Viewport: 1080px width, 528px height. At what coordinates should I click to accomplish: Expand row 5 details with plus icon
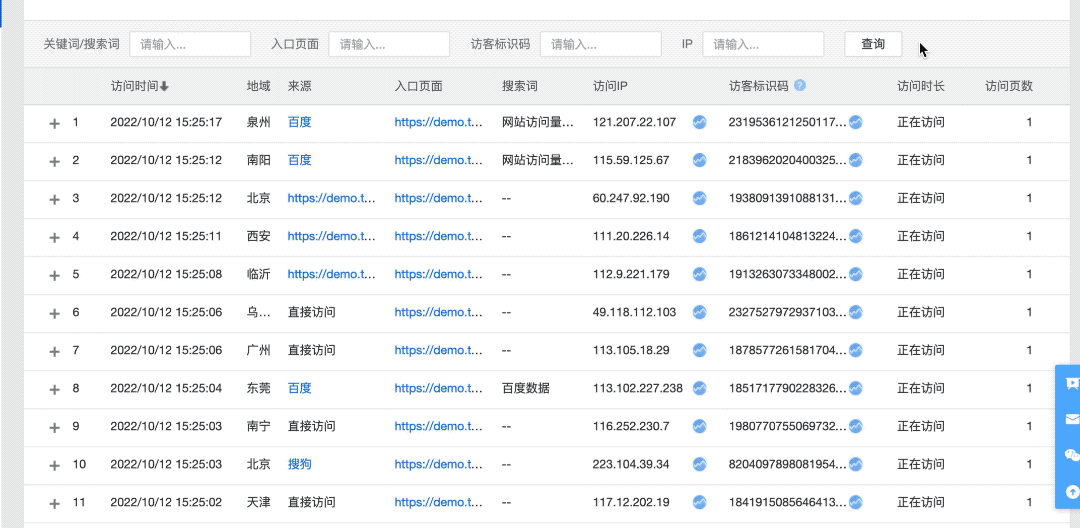coord(55,275)
